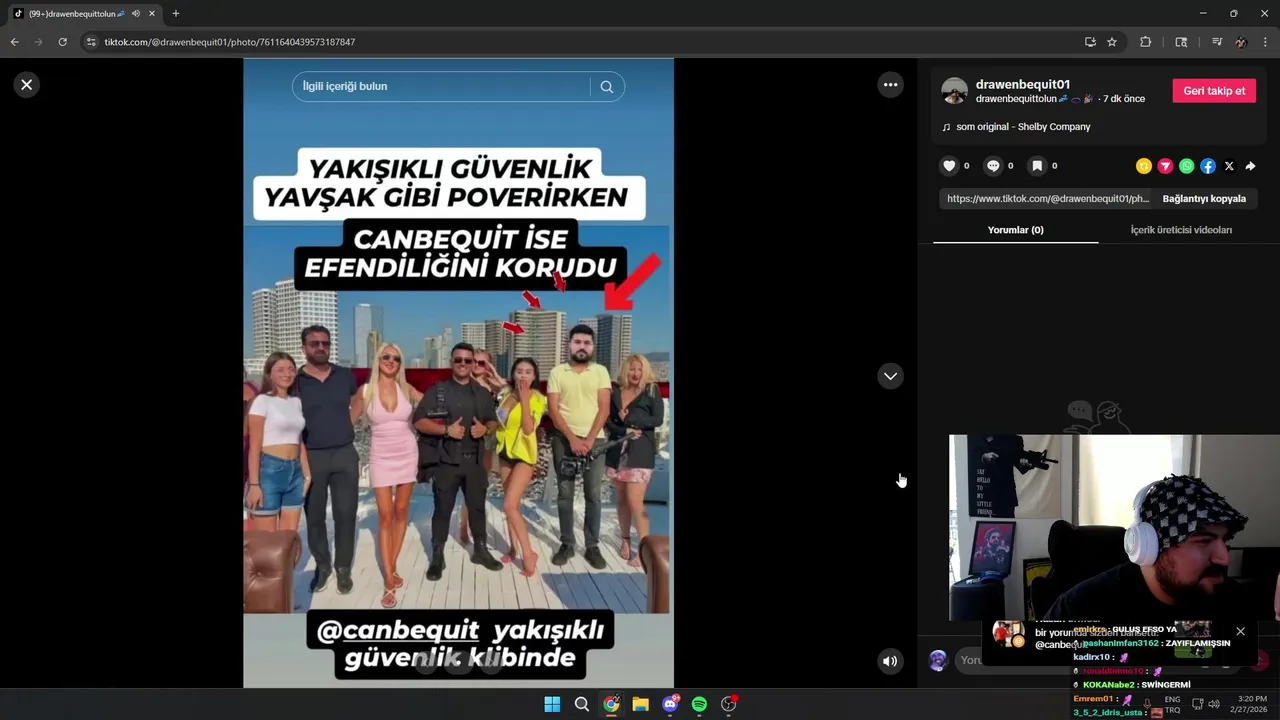Open File Explorer from the taskbar
Viewport: 1280px width, 720px height.
tap(640, 704)
